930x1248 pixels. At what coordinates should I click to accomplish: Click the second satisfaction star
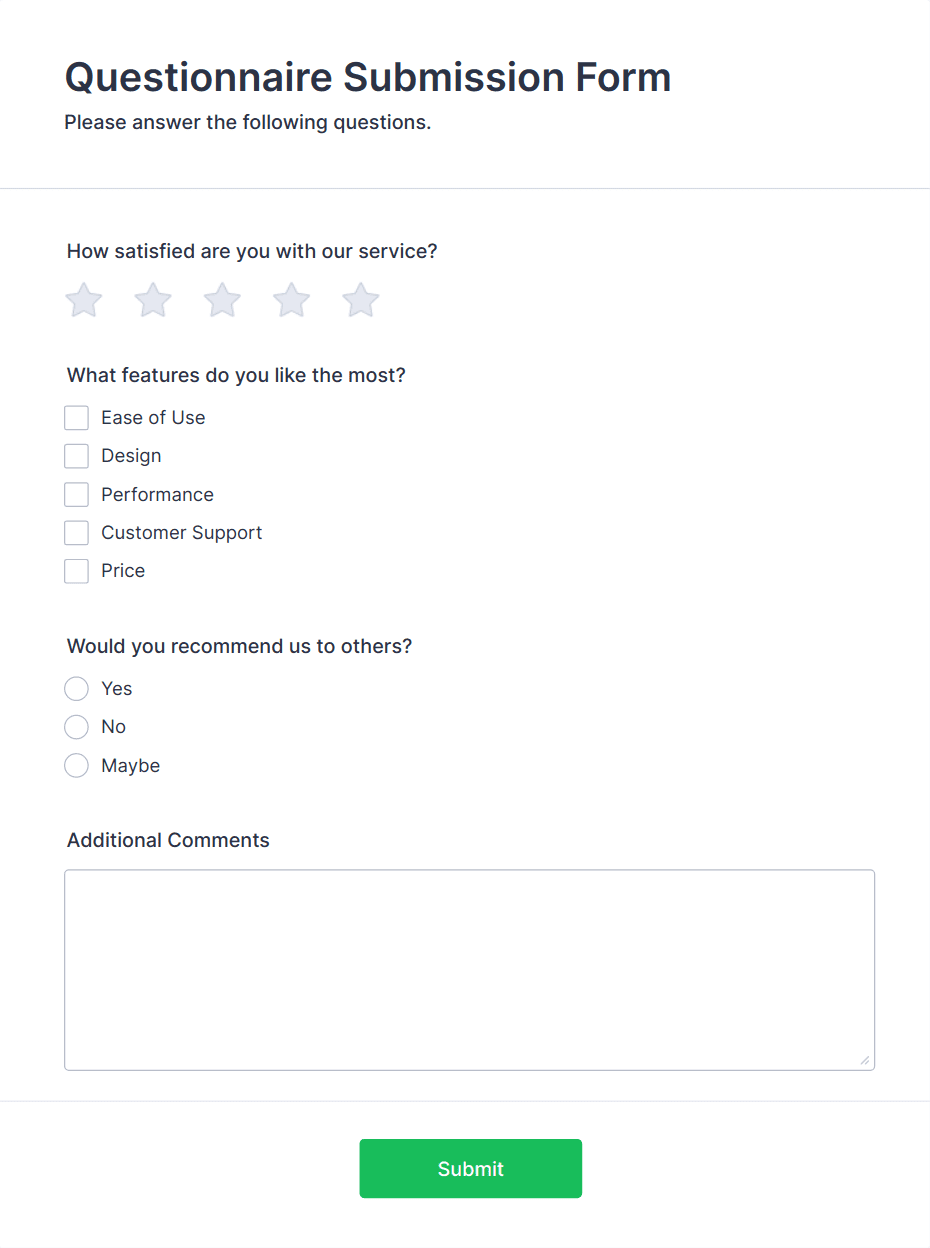(x=152, y=300)
